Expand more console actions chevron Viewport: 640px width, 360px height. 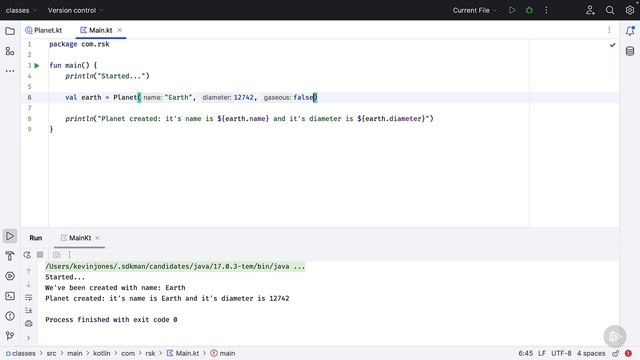tap(29, 338)
